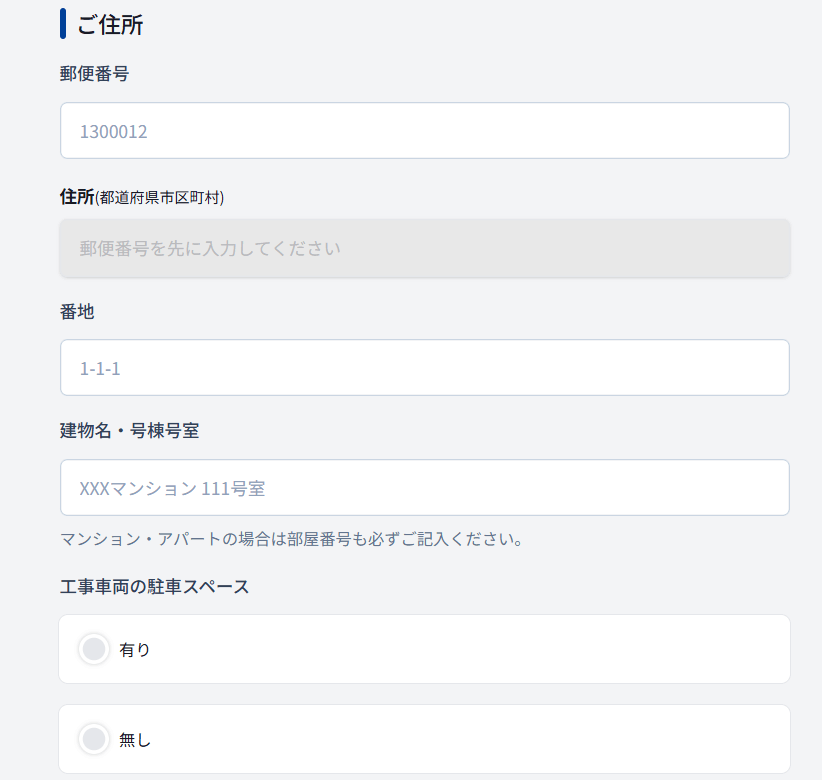822x780 pixels.
Task: Click the 郵便番号 field label
Action: (94, 73)
